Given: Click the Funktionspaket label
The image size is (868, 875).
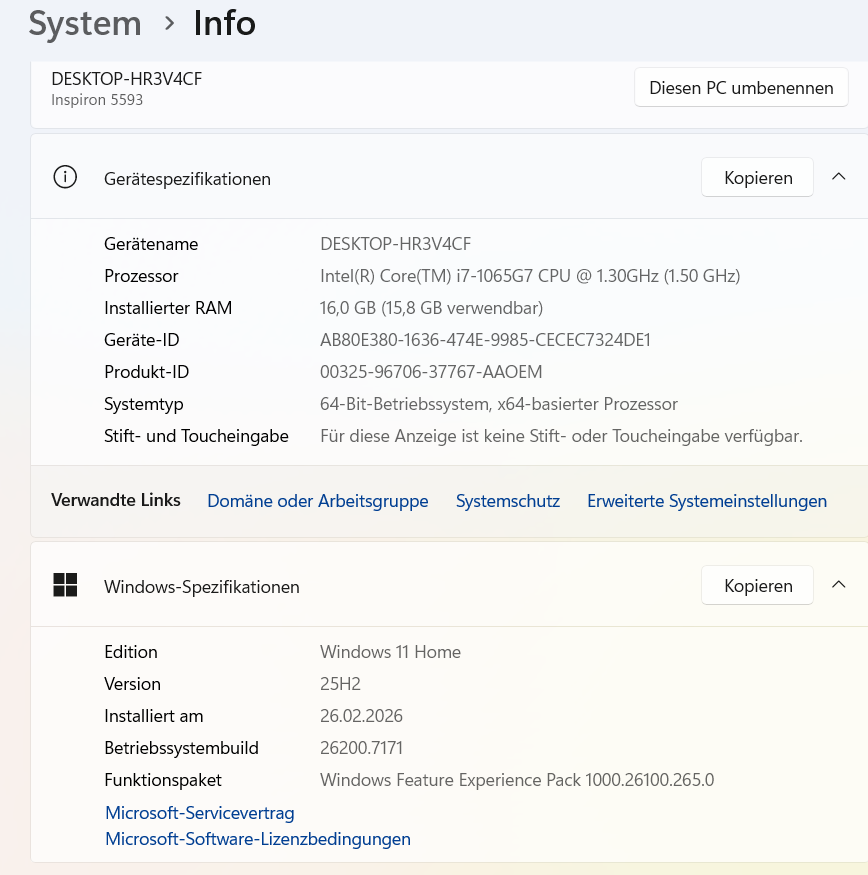Looking at the screenshot, I should pos(163,780).
